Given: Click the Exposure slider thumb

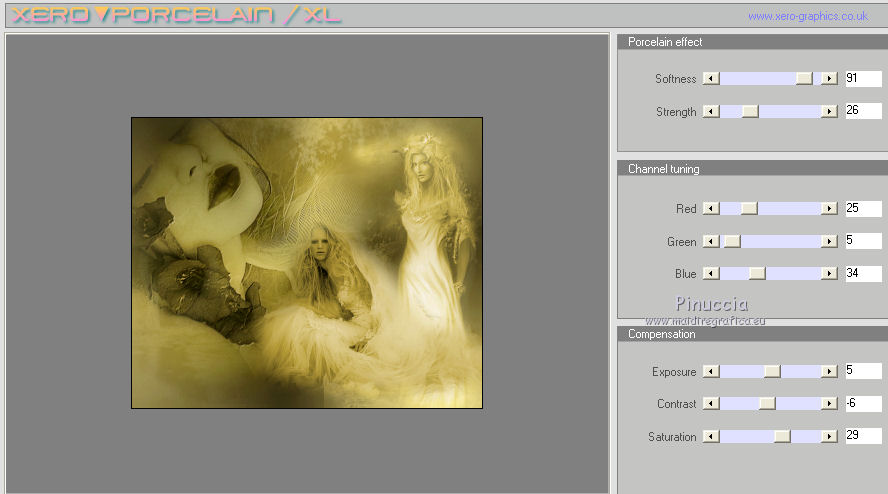Looking at the screenshot, I should click(x=772, y=371).
